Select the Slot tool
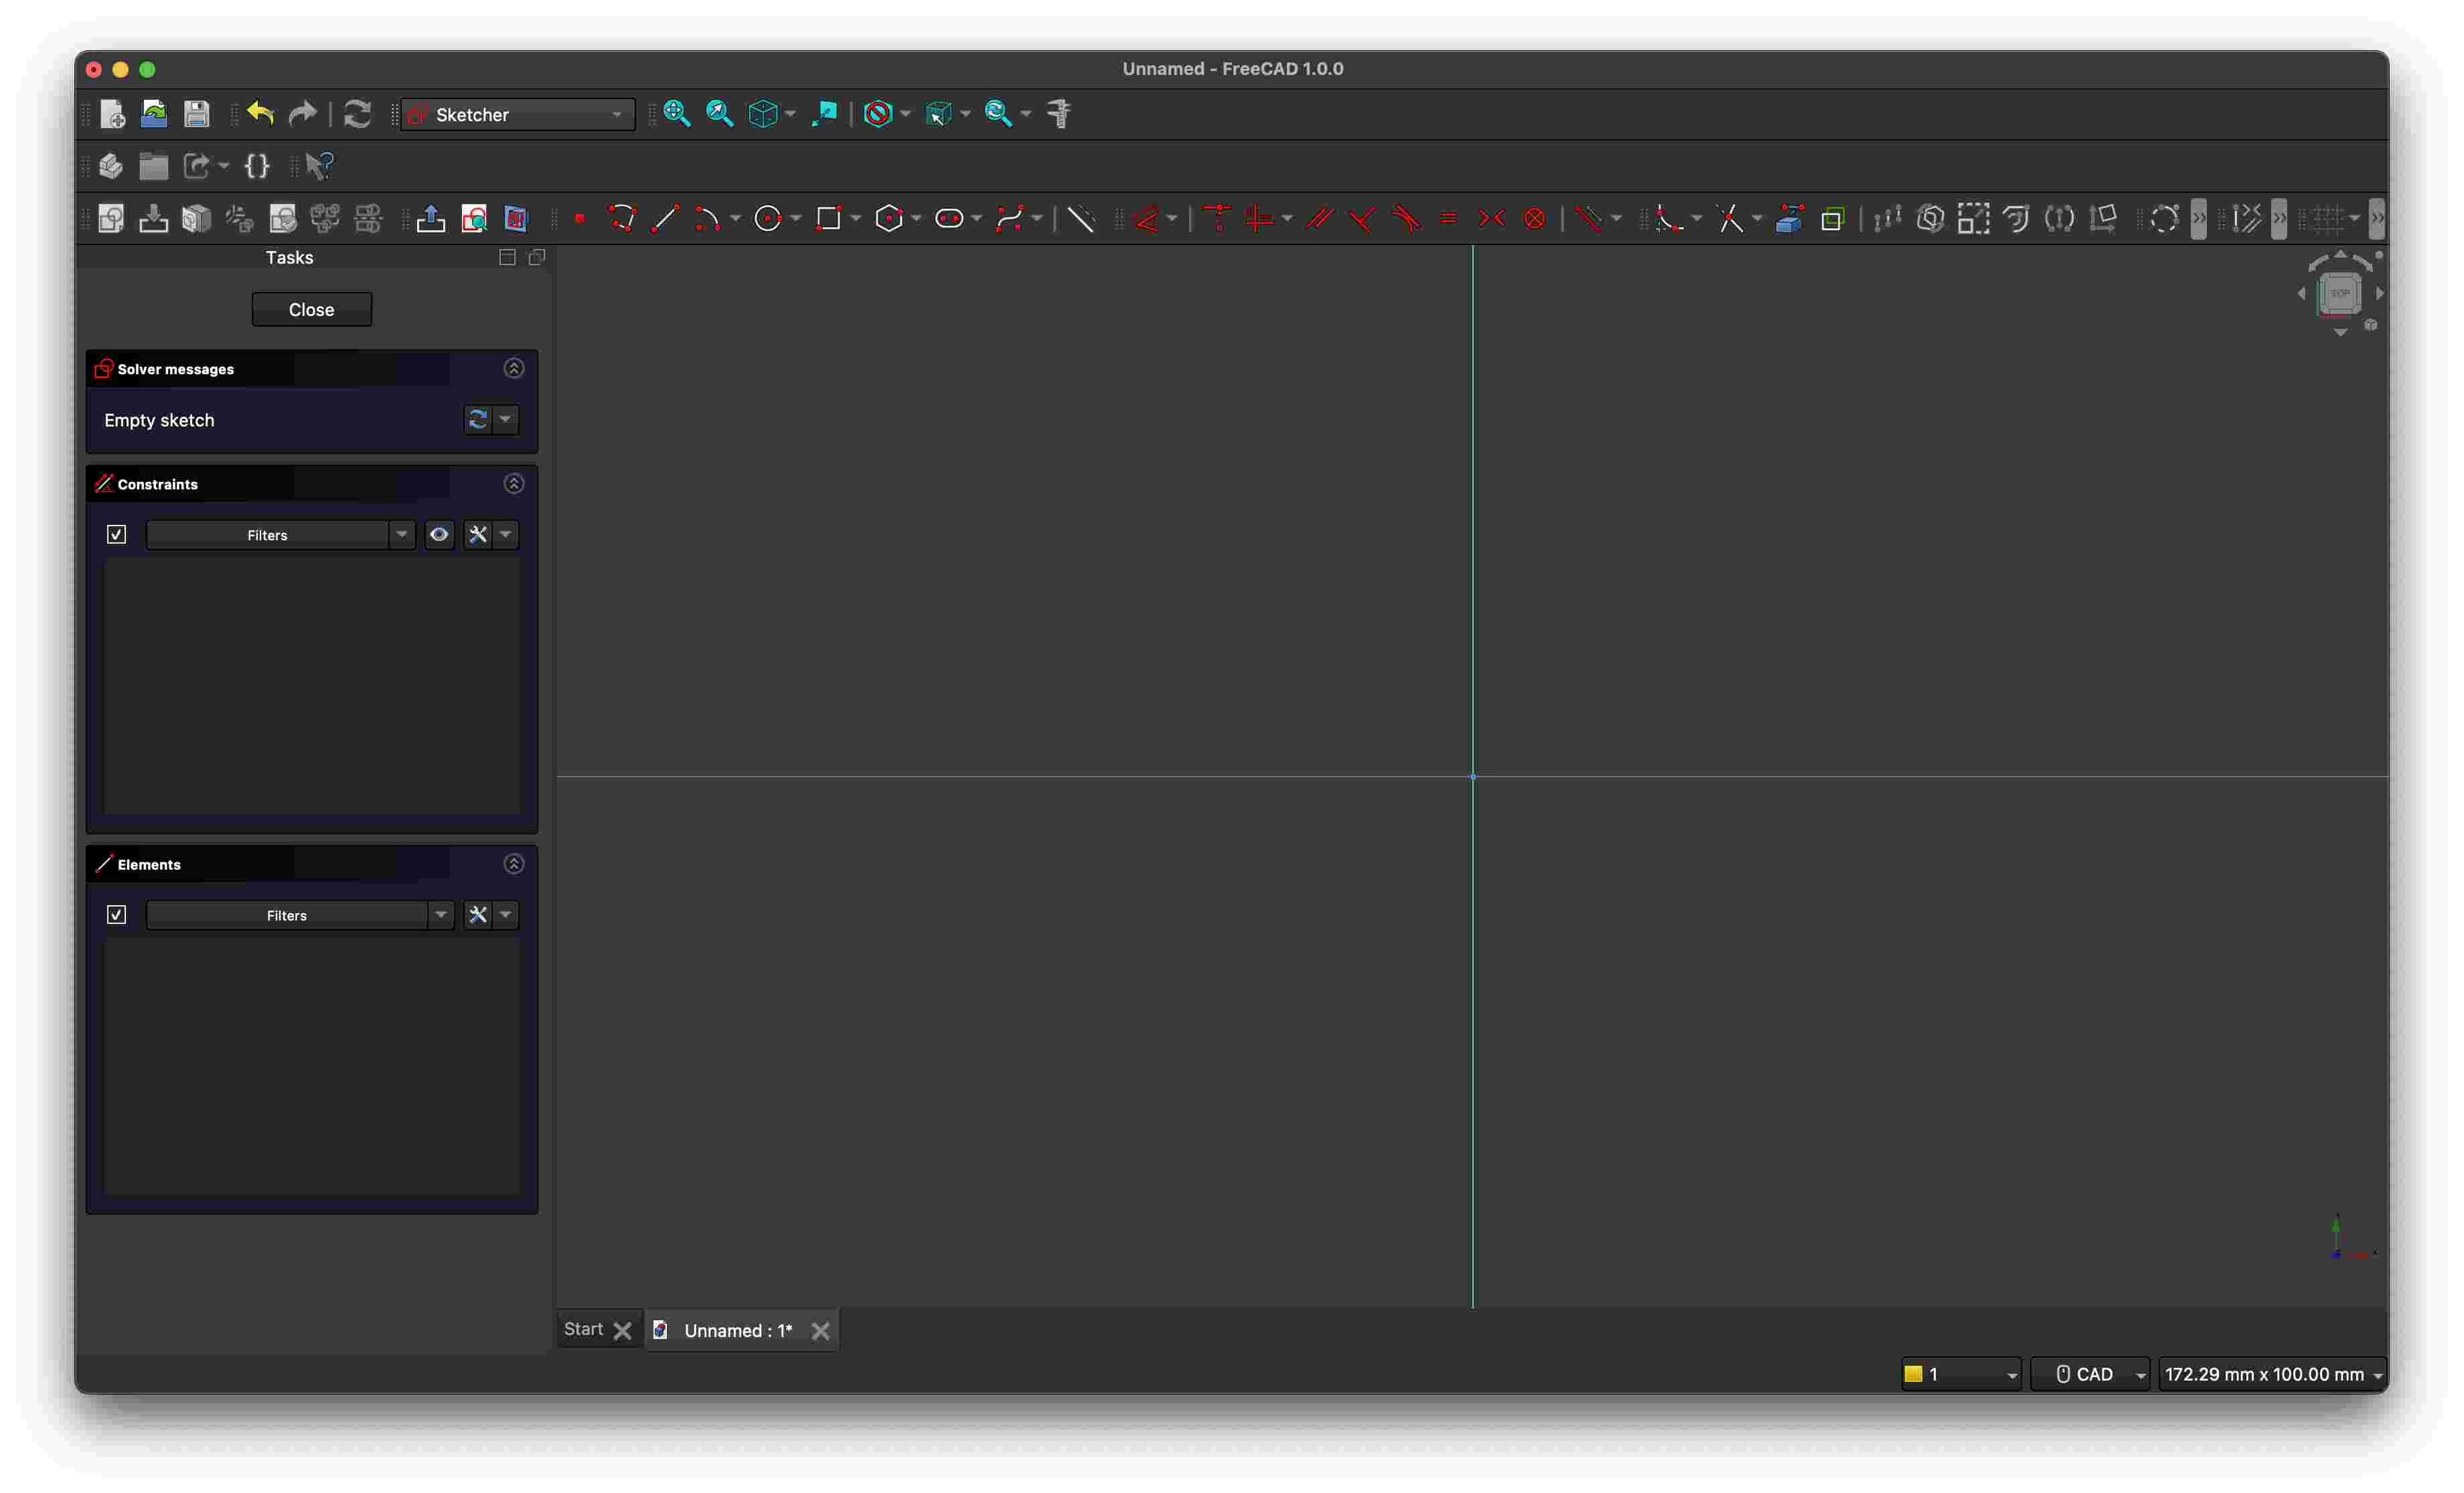Viewport: 2464px width, 1493px height. [x=949, y=218]
